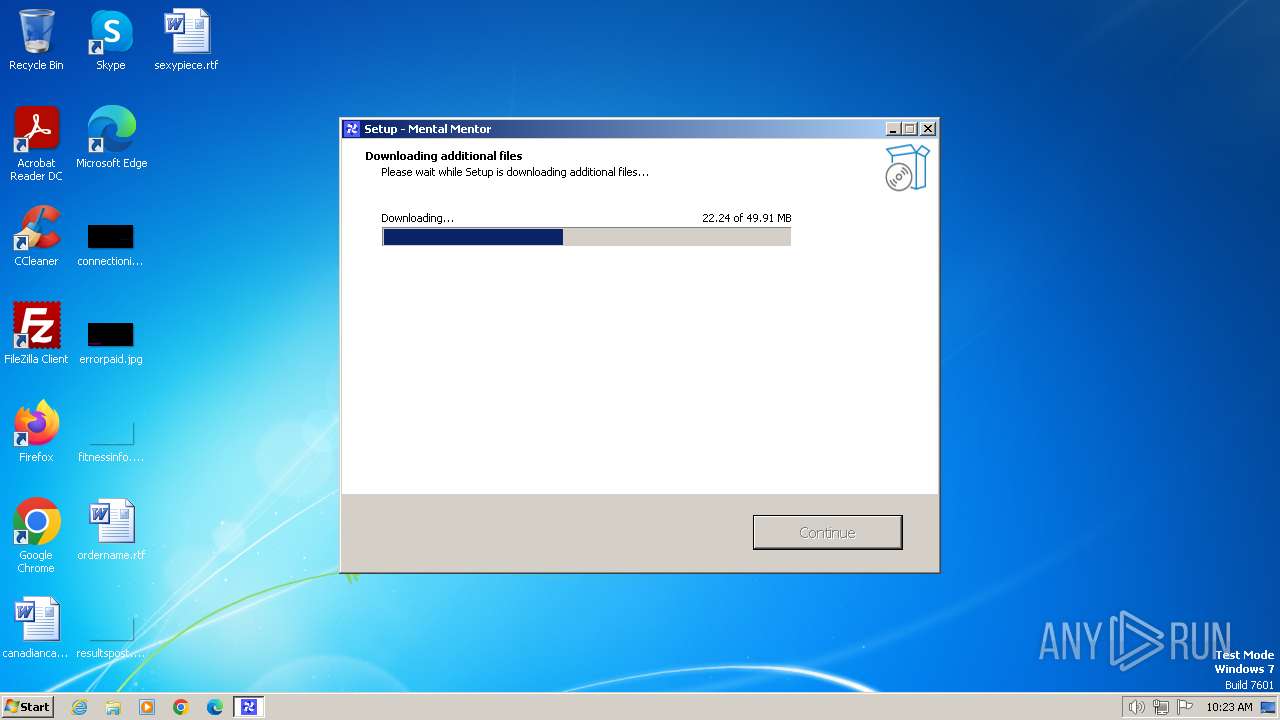The width and height of the screenshot is (1280, 720).
Task: Open Windows Media Player taskbar icon
Action: [147, 707]
